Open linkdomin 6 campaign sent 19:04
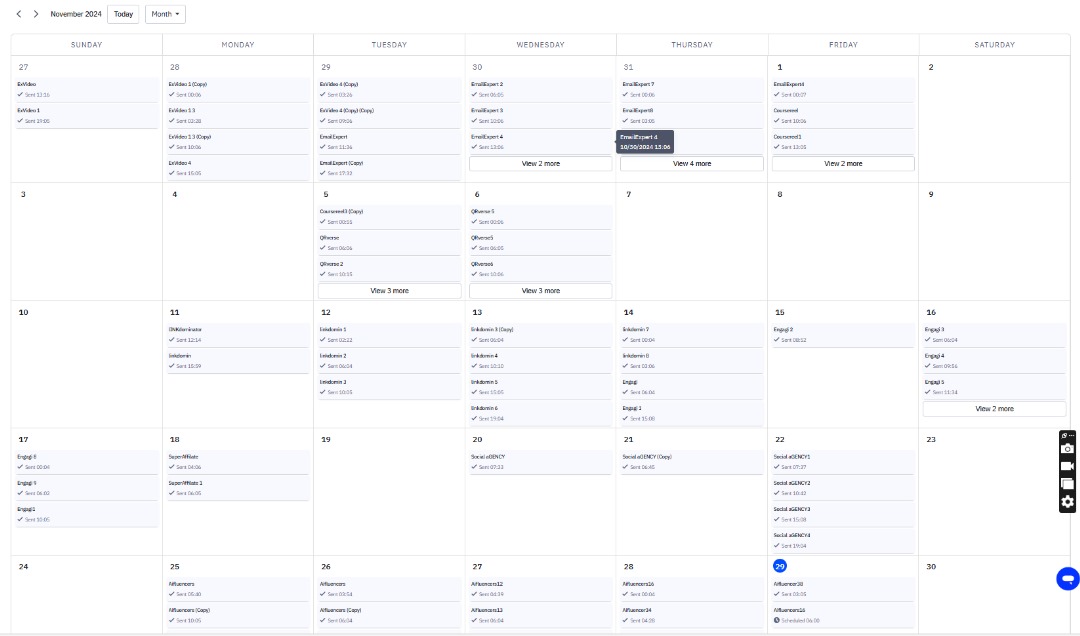This screenshot has width=1080, height=636. 541,413
